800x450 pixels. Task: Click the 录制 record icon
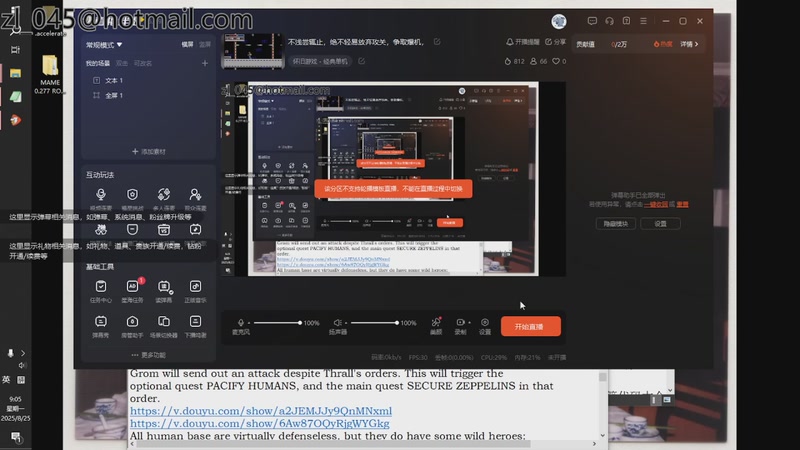(x=460, y=322)
